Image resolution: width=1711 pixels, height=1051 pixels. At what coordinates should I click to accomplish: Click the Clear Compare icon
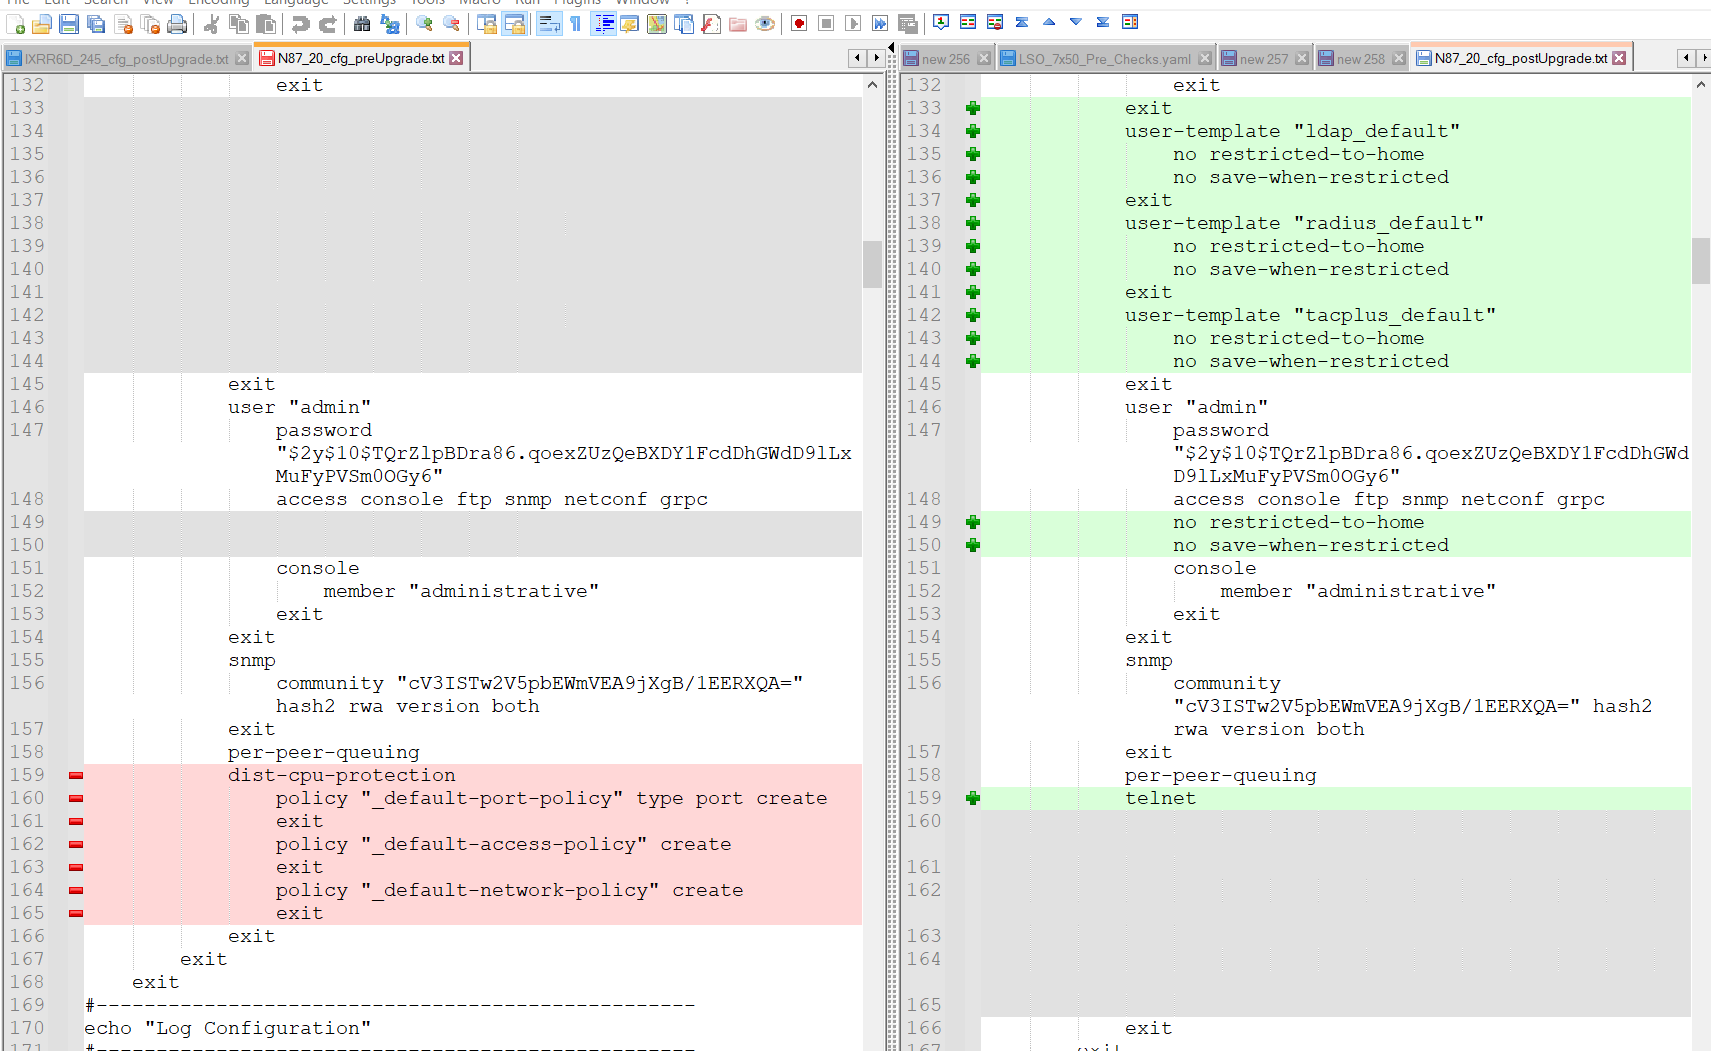[x=995, y=22]
